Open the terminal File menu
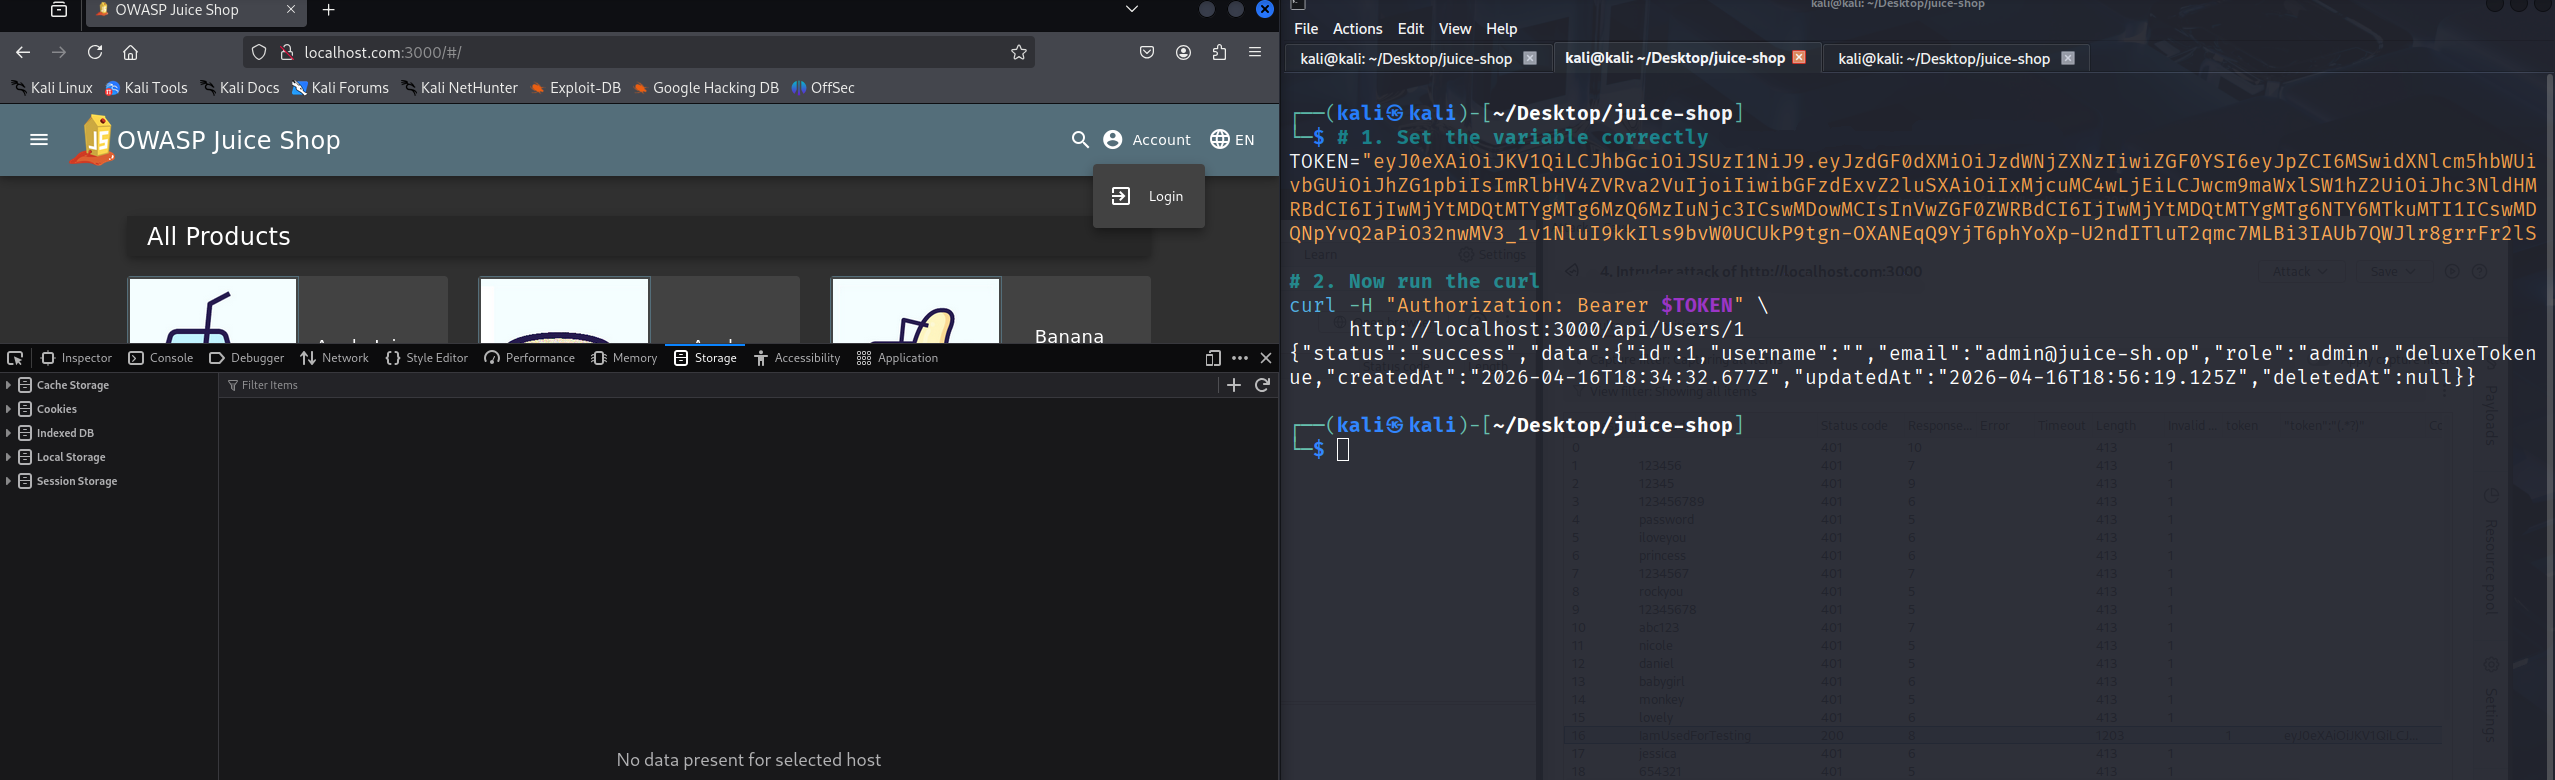The width and height of the screenshot is (2555, 780). coord(1306,29)
